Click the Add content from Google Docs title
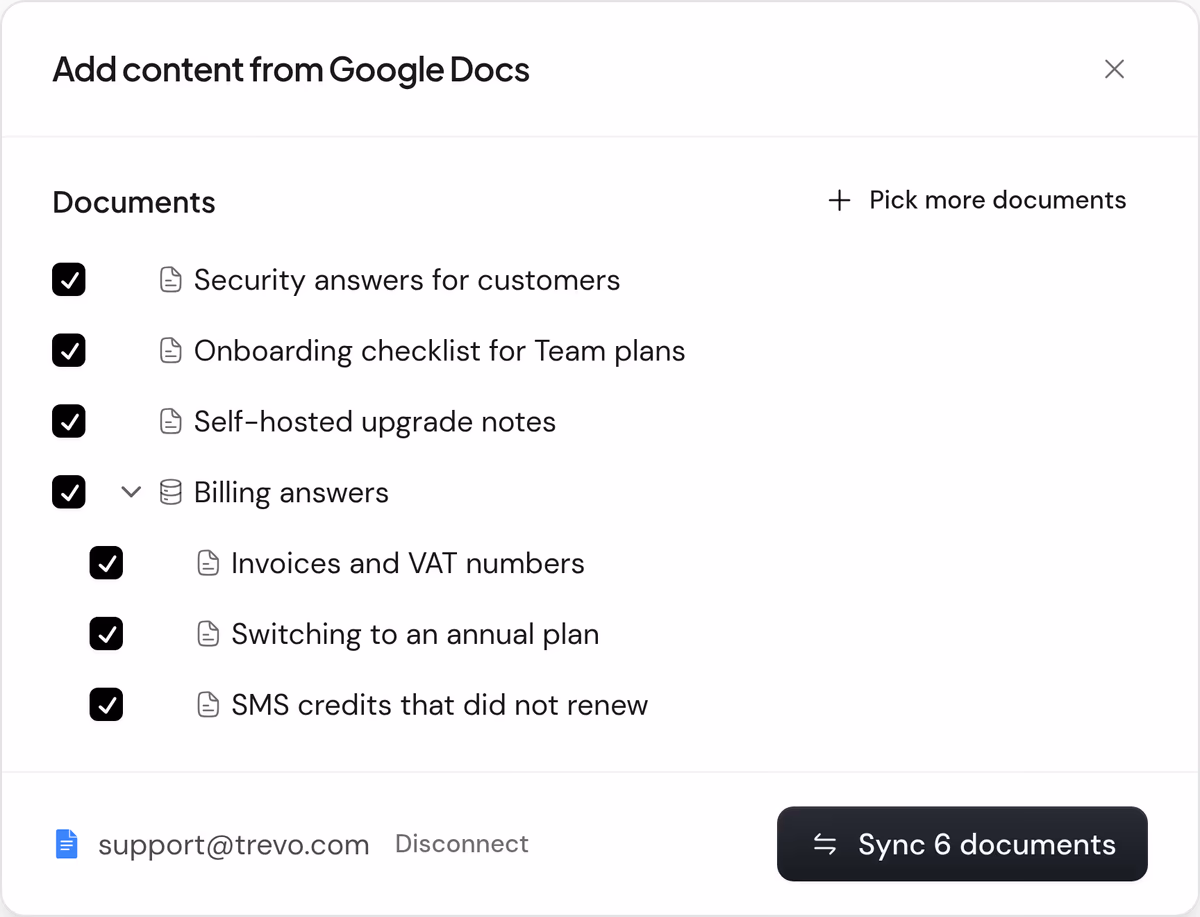Image resolution: width=1200 pixels, height=917 pixels. coord(291,70)
